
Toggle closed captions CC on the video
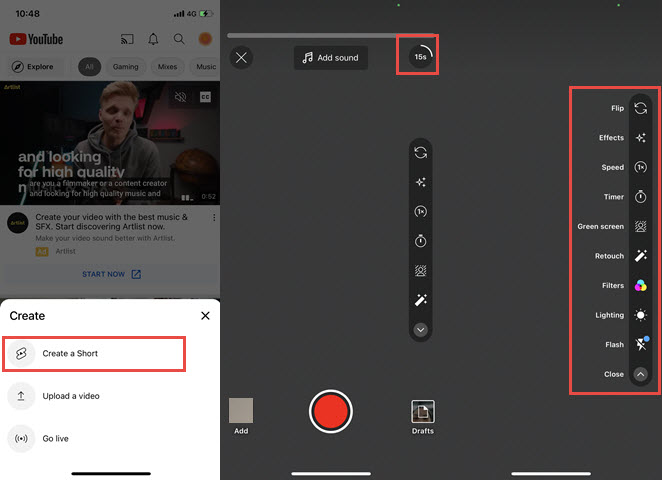tap(205, 97)
